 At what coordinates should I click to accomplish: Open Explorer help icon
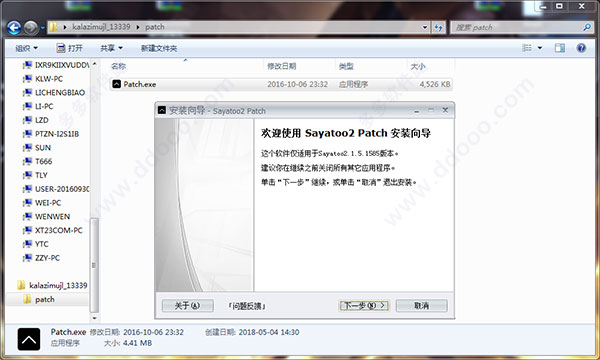point(581,48)
